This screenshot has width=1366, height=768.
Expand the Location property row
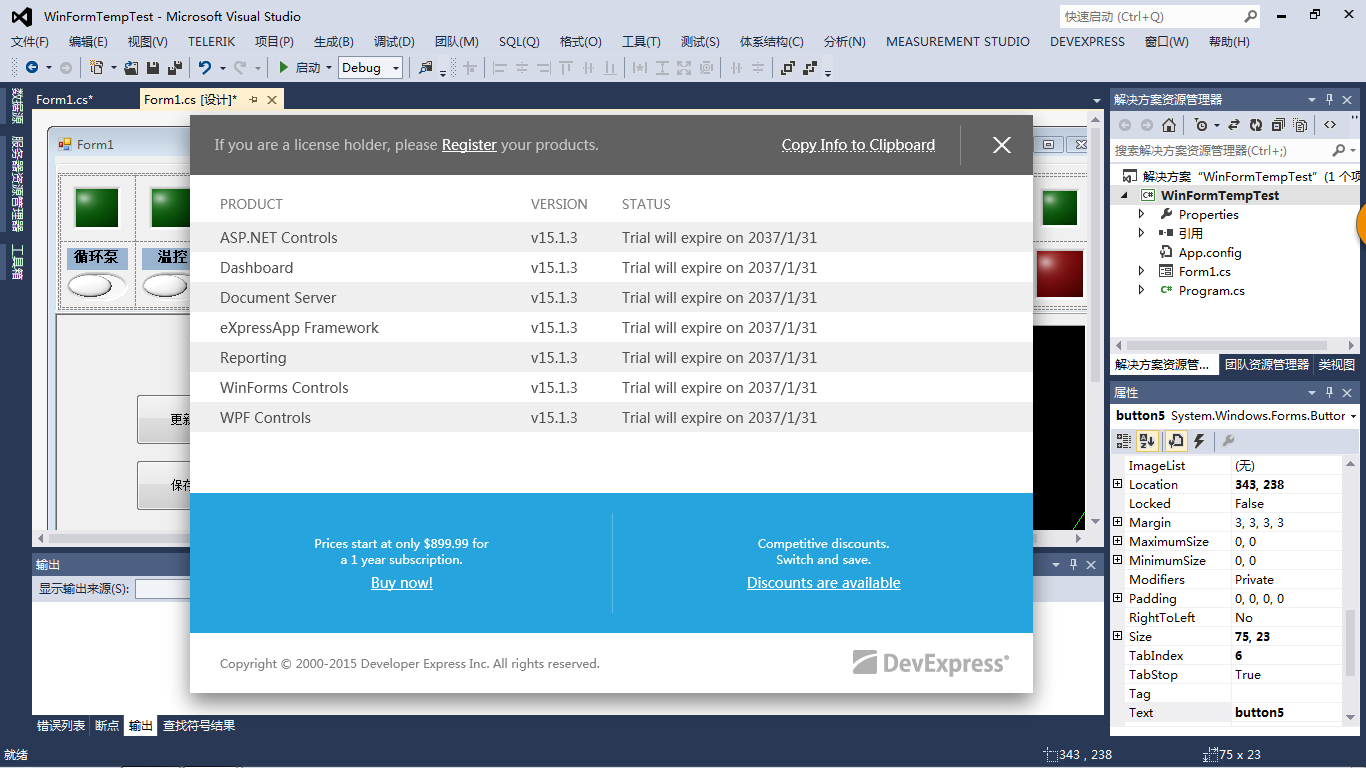coord(1118,484)
